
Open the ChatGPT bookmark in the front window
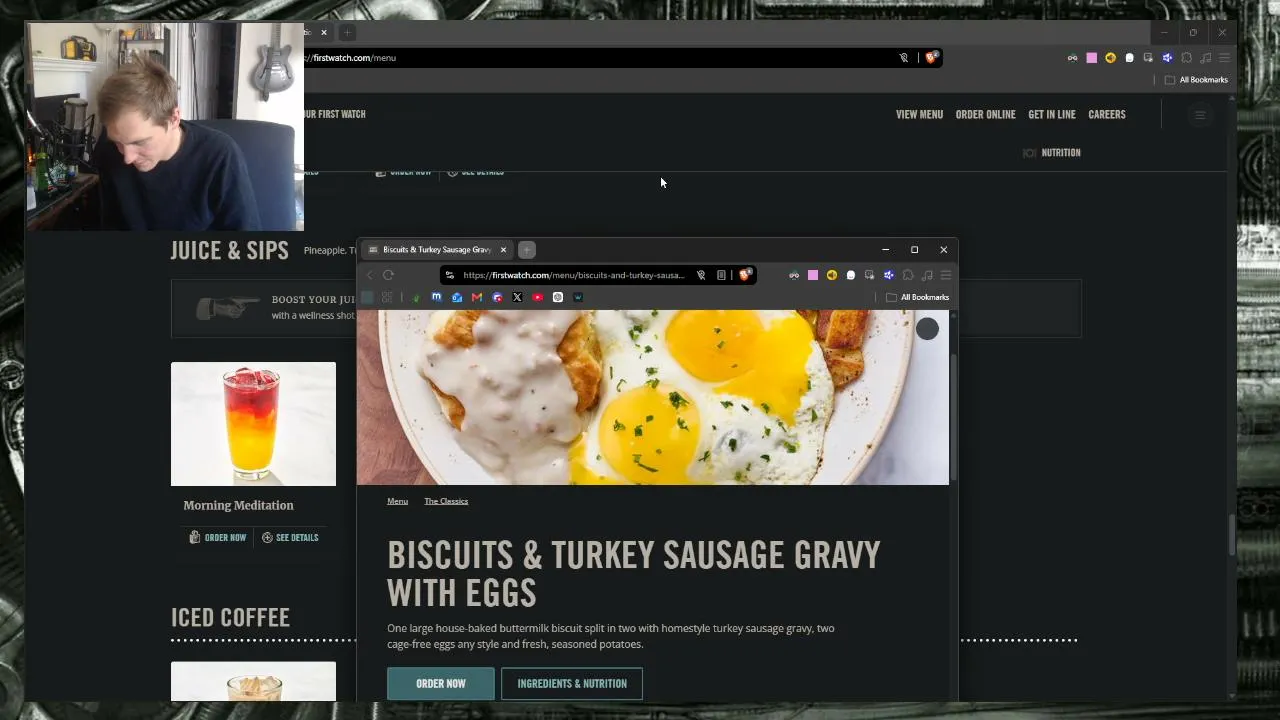click(558, 297)
